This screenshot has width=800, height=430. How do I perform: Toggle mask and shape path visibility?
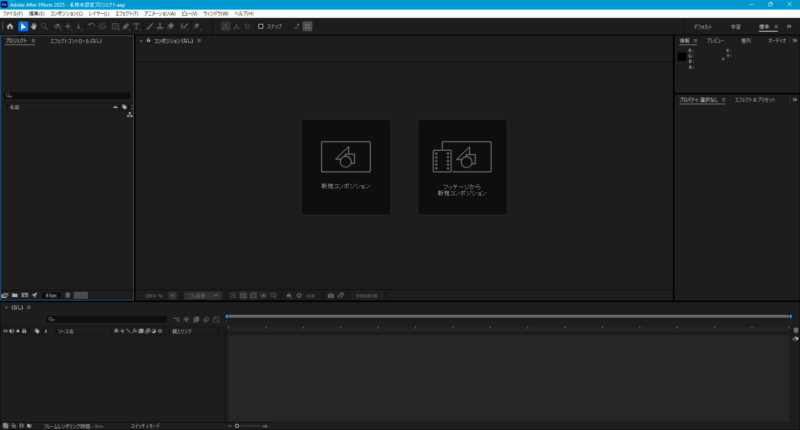(254, 296)
